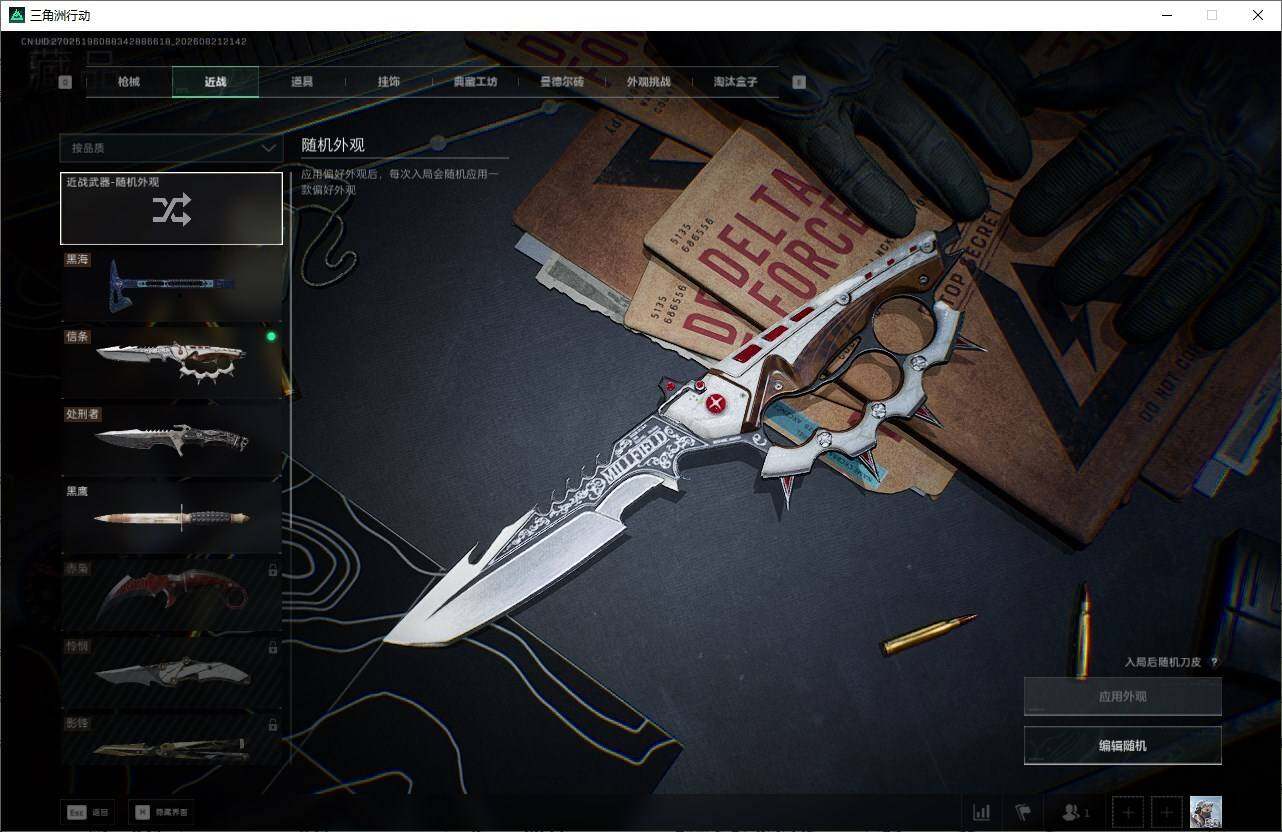Viewport: 1282px width, 832px height.
Task: Switch to the 曼德尔砖 tab
Action: (x=562, y=82)
